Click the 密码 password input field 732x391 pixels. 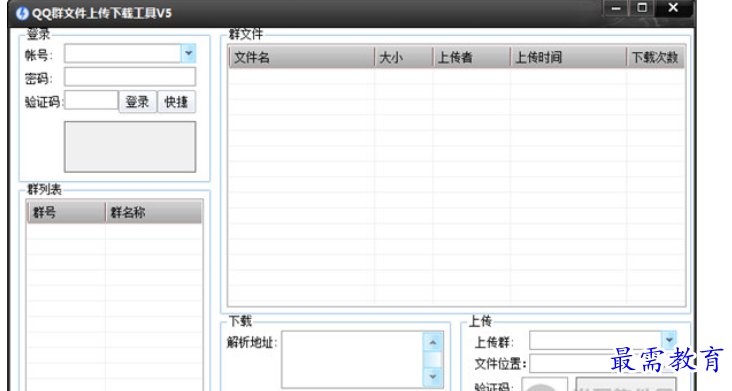pos(130,77)
